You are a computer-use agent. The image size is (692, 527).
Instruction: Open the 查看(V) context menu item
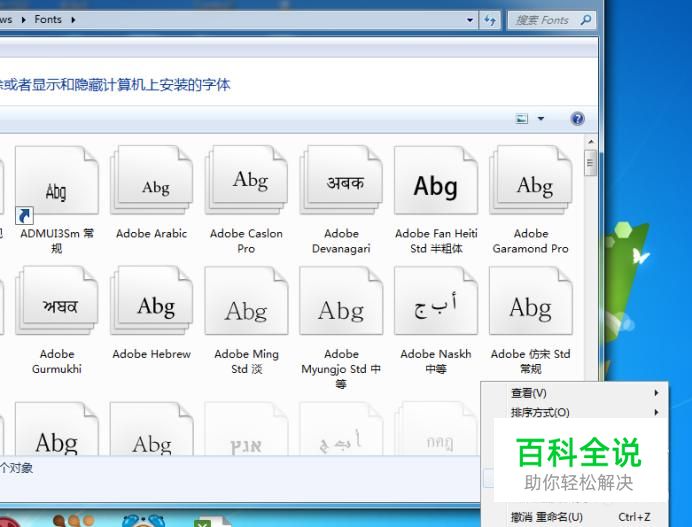(x=575, y=393)
